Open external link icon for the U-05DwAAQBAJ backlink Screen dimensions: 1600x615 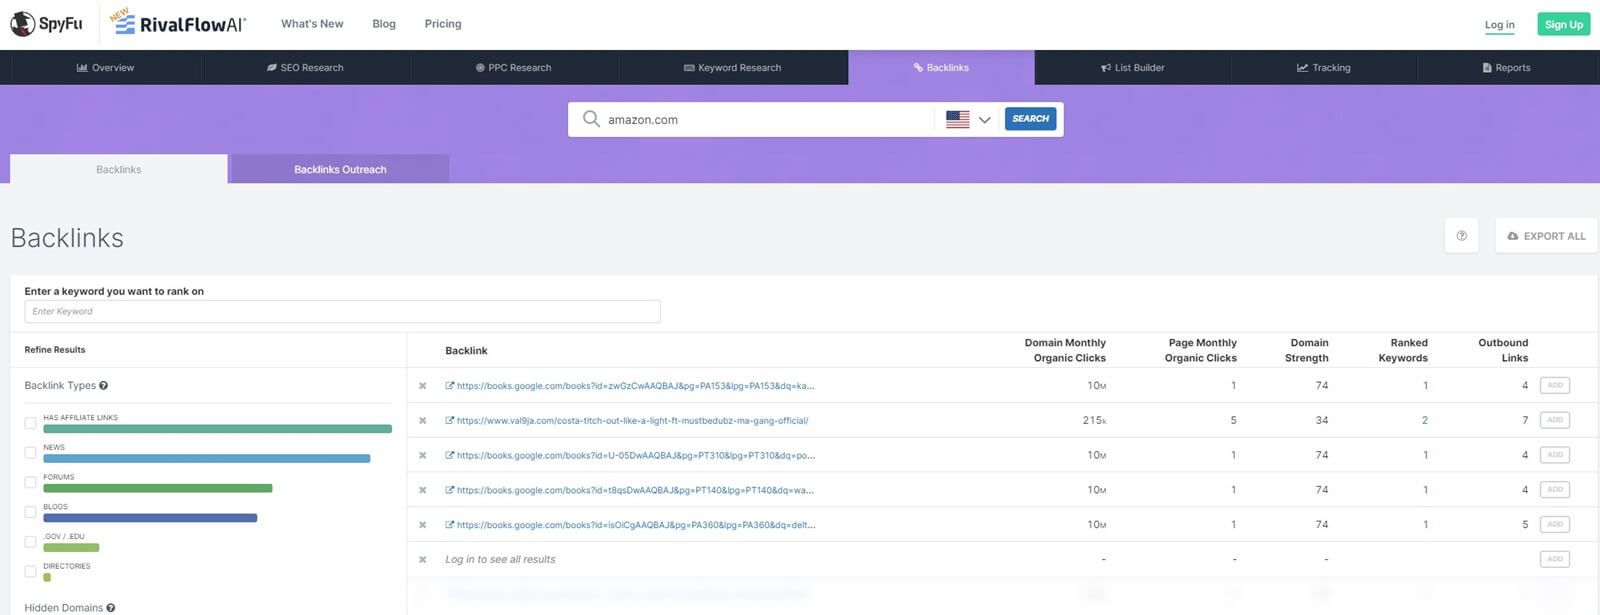[x=450, y=455]
